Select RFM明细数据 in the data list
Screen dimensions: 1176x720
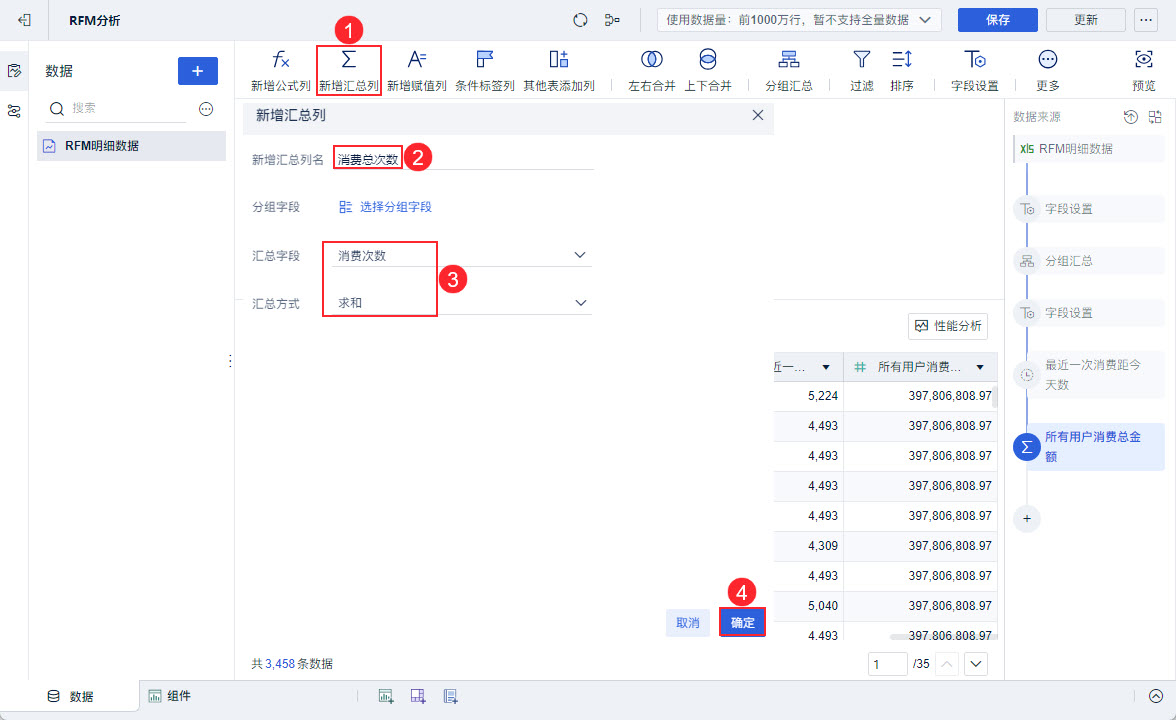click(131, 146)
